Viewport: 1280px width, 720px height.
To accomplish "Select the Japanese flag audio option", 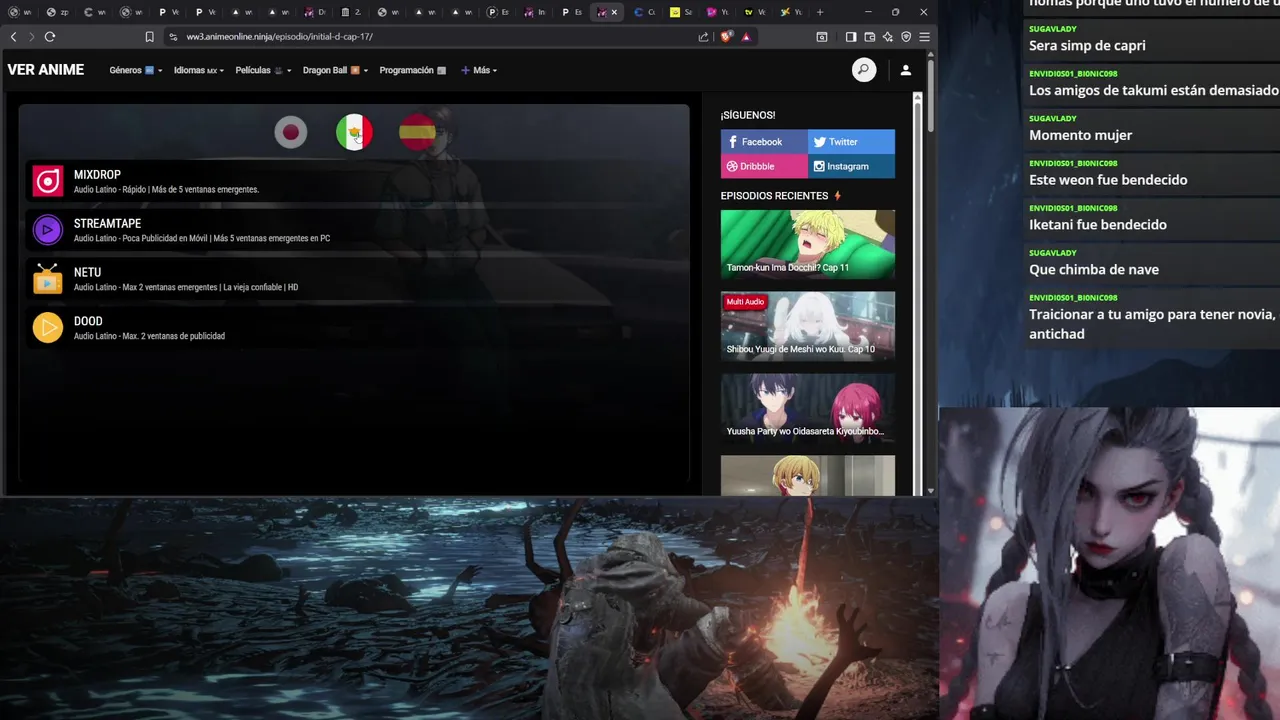I will [291, 132].
